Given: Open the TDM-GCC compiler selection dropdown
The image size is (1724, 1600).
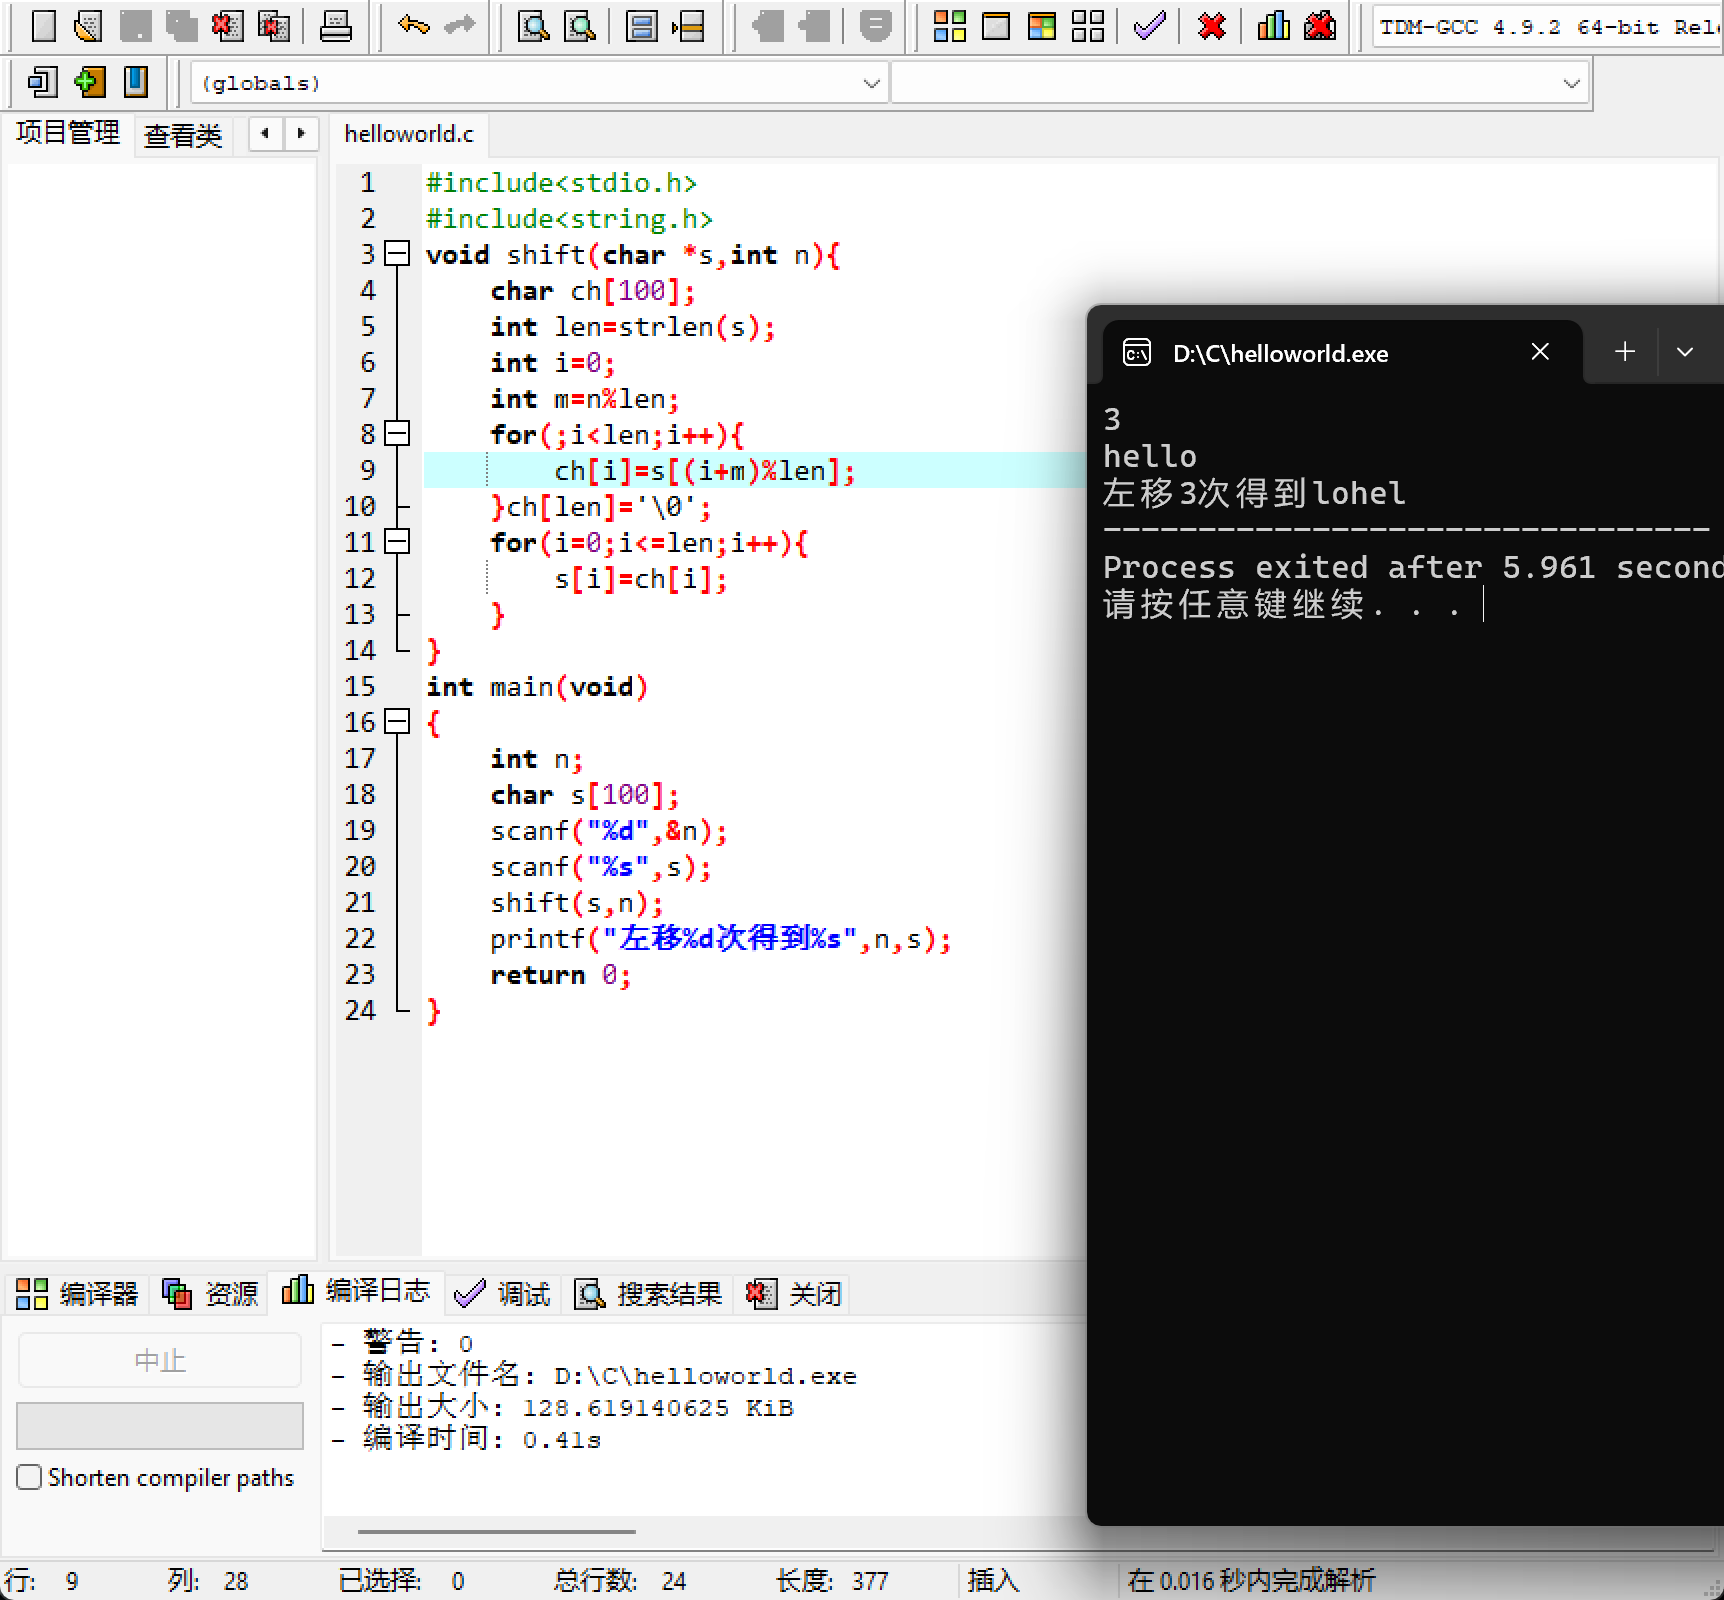Looking at the screenshot, I should (1548, 27).
